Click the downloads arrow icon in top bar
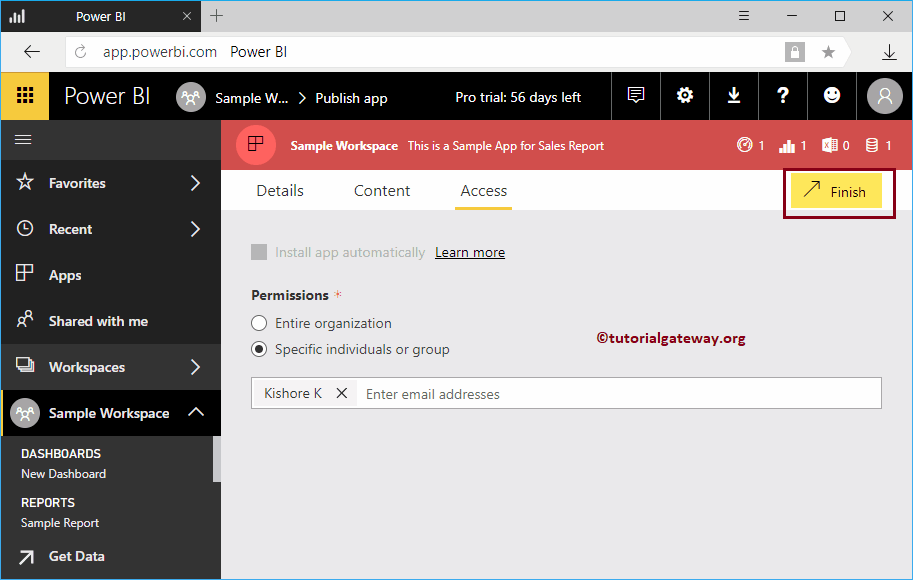This screenshot has width=913, height=580. 733,94
